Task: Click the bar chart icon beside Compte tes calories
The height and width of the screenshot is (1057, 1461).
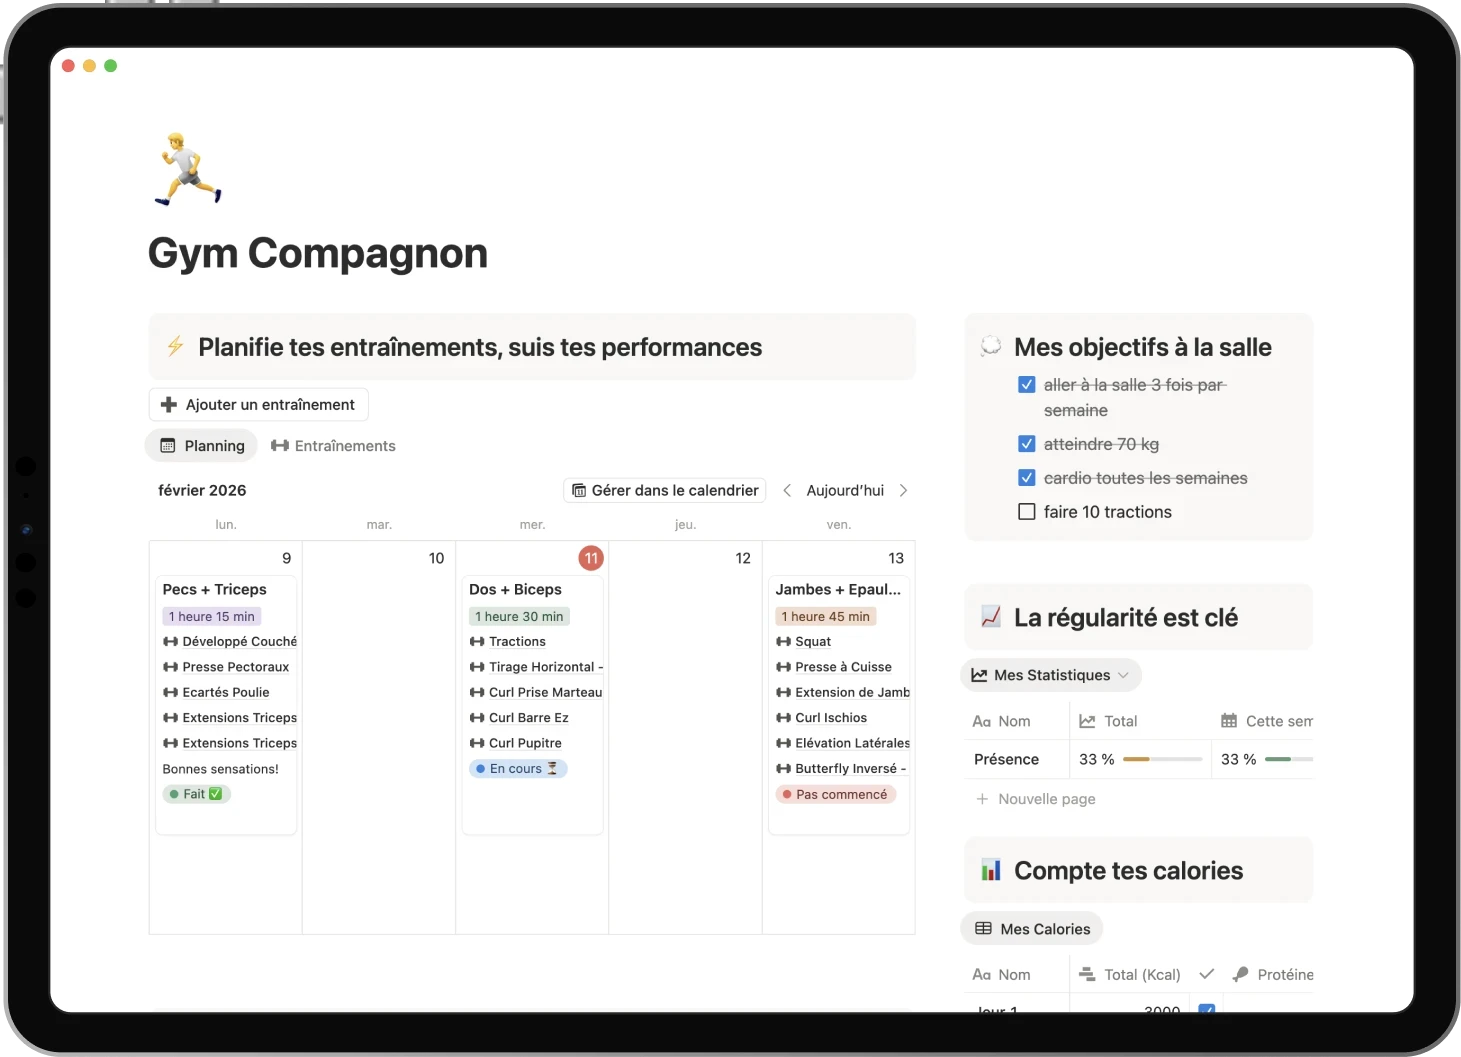Action: point(991,870)
